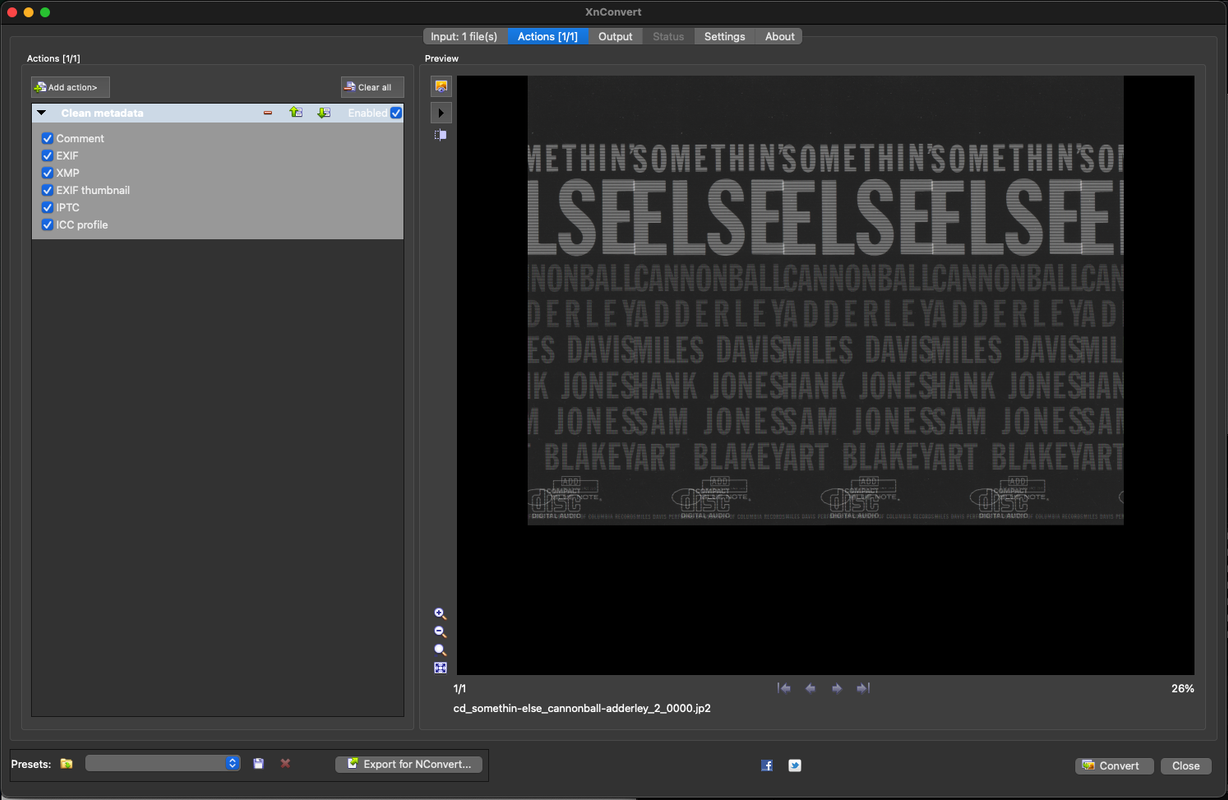The width and height of the screenshot is (1228, 800).
Task: Open the Status tab
Action: tap(668, 36)
